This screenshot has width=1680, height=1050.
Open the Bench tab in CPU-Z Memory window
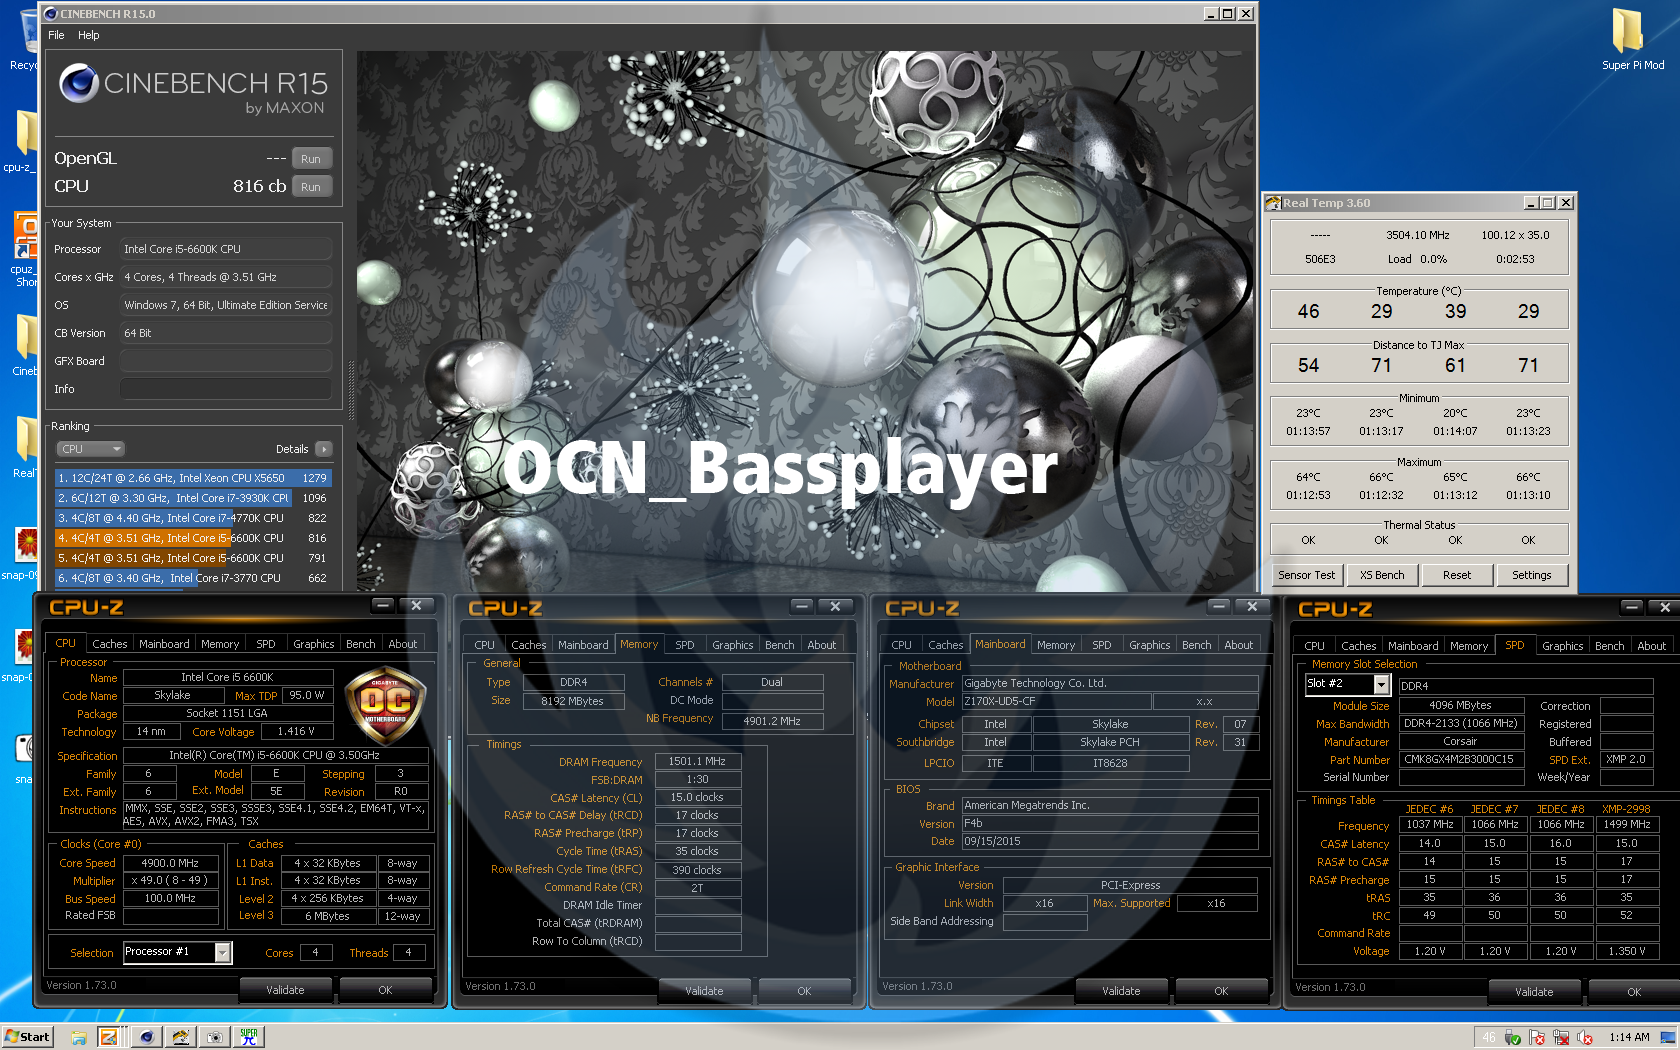click(x=780, y=645)
